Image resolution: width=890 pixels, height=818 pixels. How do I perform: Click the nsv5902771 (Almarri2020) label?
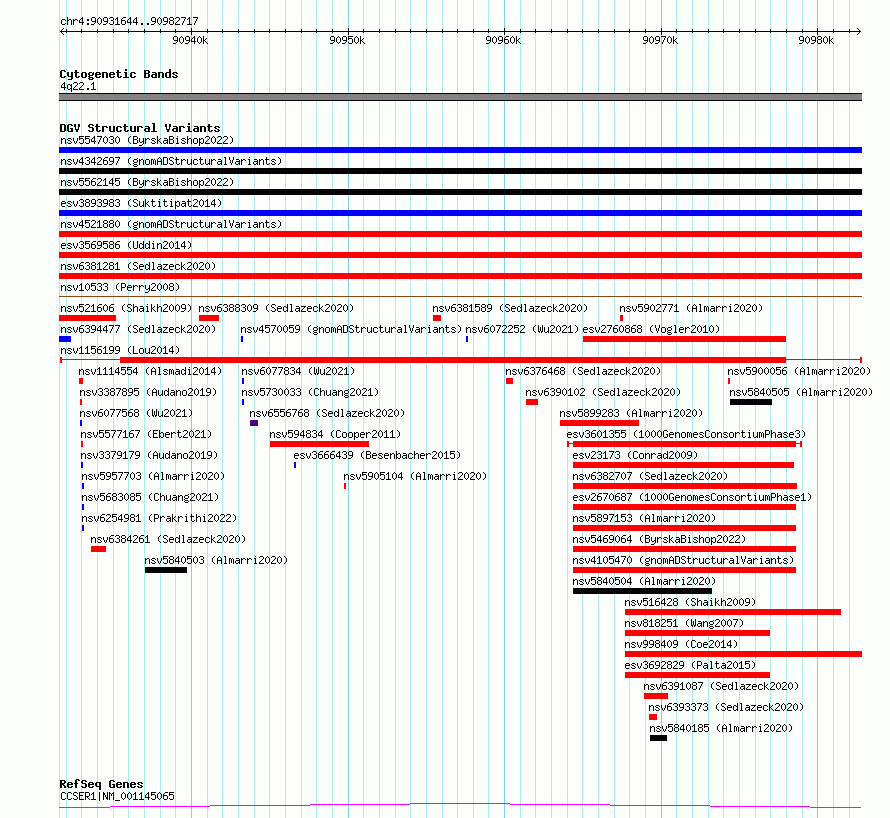[691, 308]
